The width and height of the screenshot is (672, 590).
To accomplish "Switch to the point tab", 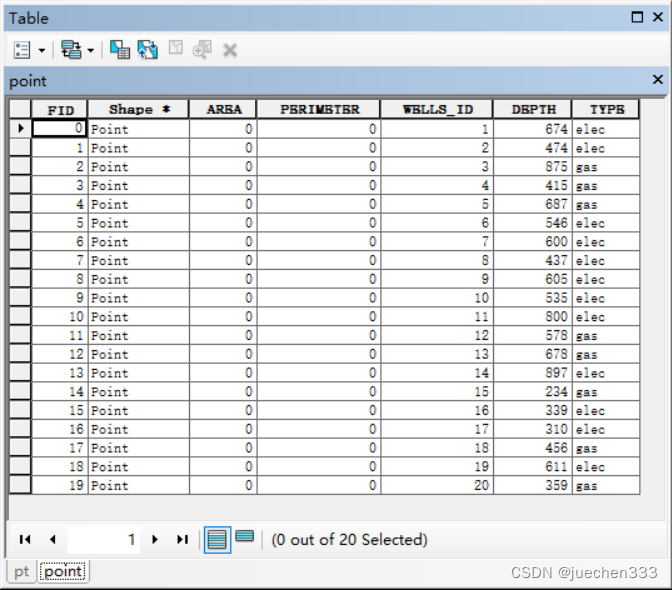I will click(x=63, y=572).
